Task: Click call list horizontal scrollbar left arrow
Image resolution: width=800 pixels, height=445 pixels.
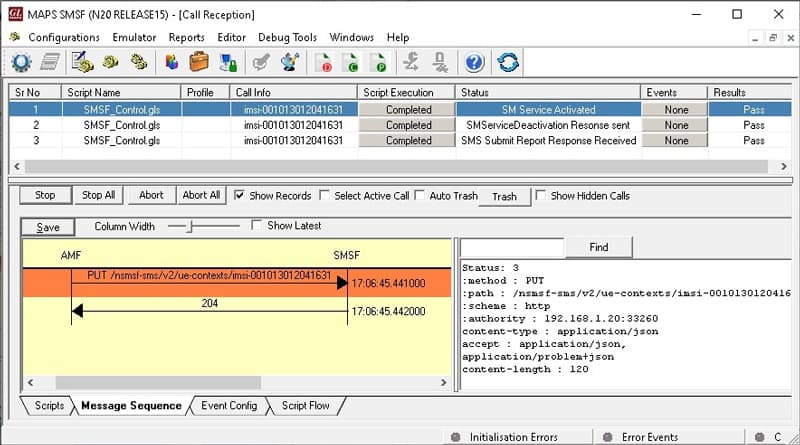Action: tap(17, 166)
